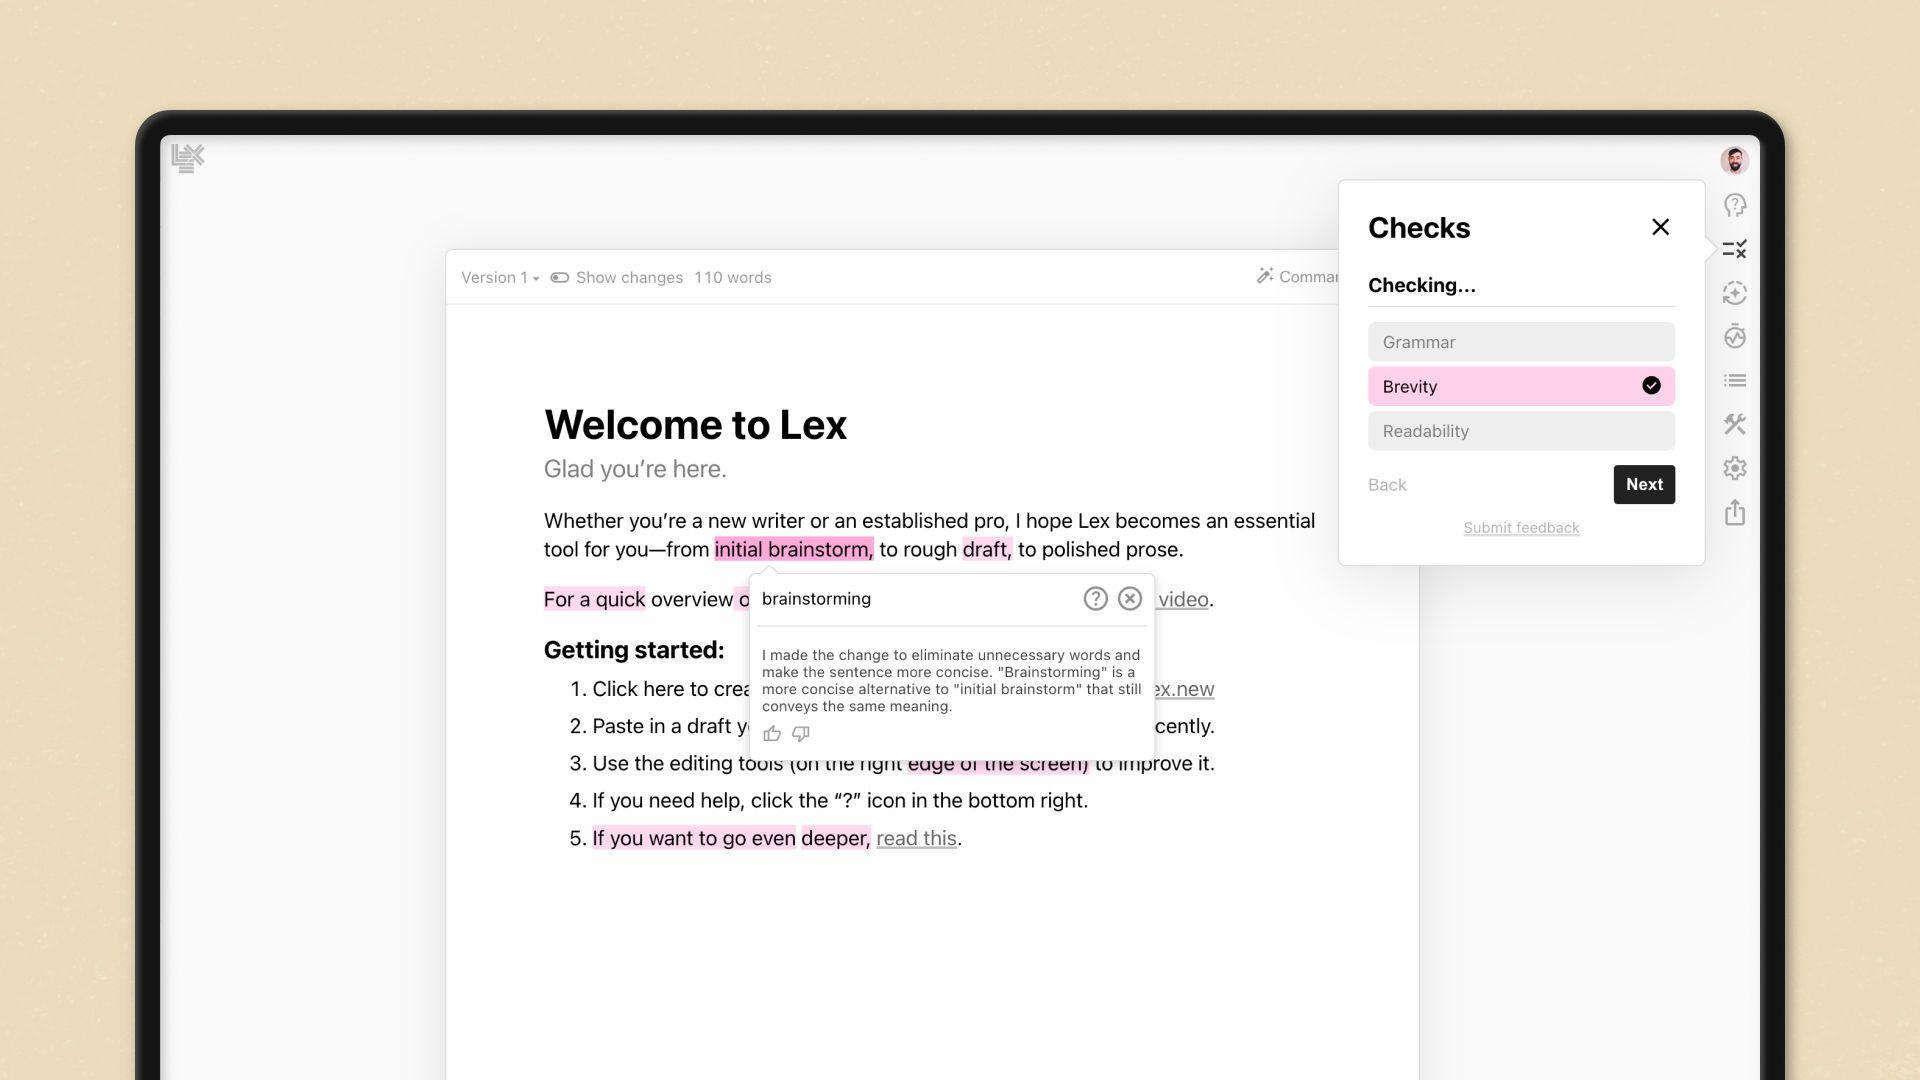
Task: Click the magic wand Command icon
Action: pyautogui.click(x=1266, y=276)
